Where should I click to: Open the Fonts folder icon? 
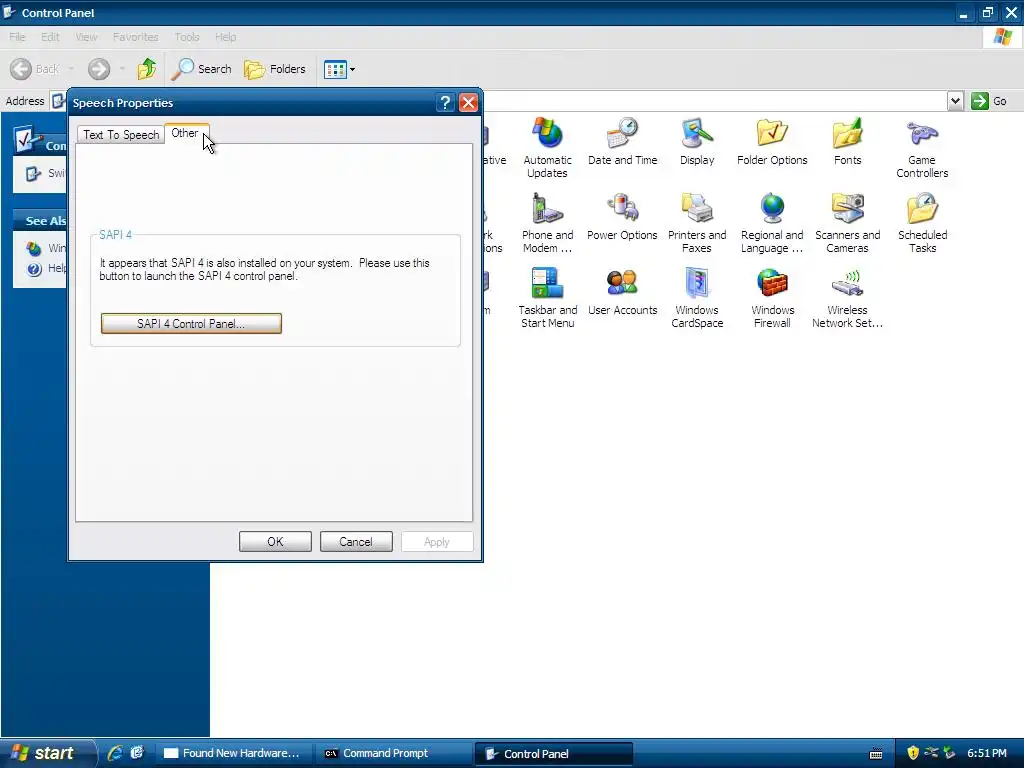pos(847,142)
